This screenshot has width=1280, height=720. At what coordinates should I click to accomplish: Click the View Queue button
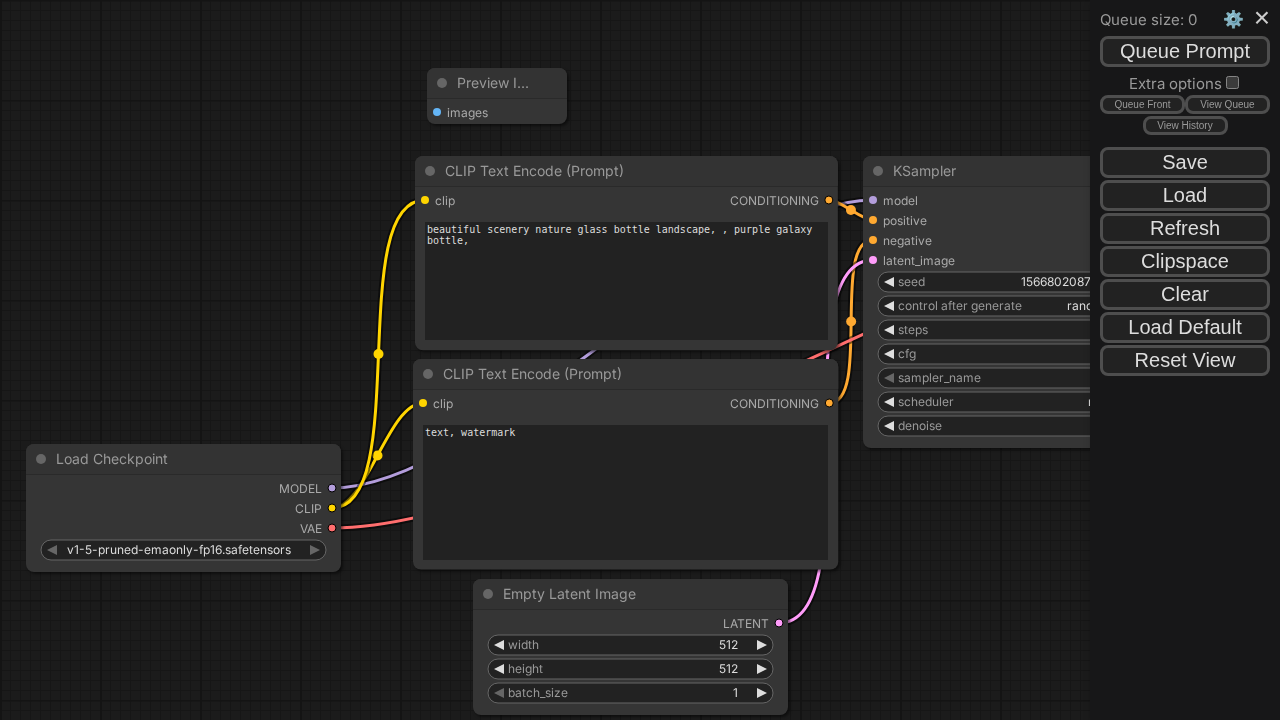[1227, 104]
